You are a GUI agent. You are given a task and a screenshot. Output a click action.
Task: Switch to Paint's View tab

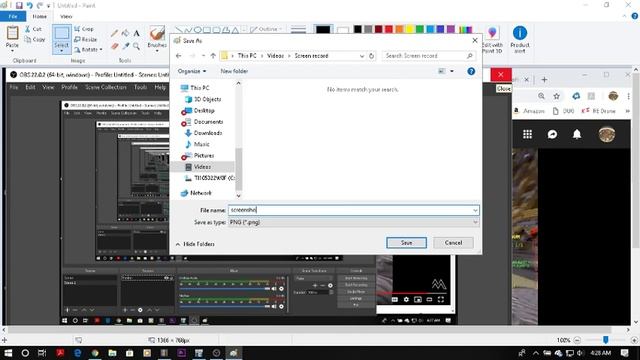point(66,16)
